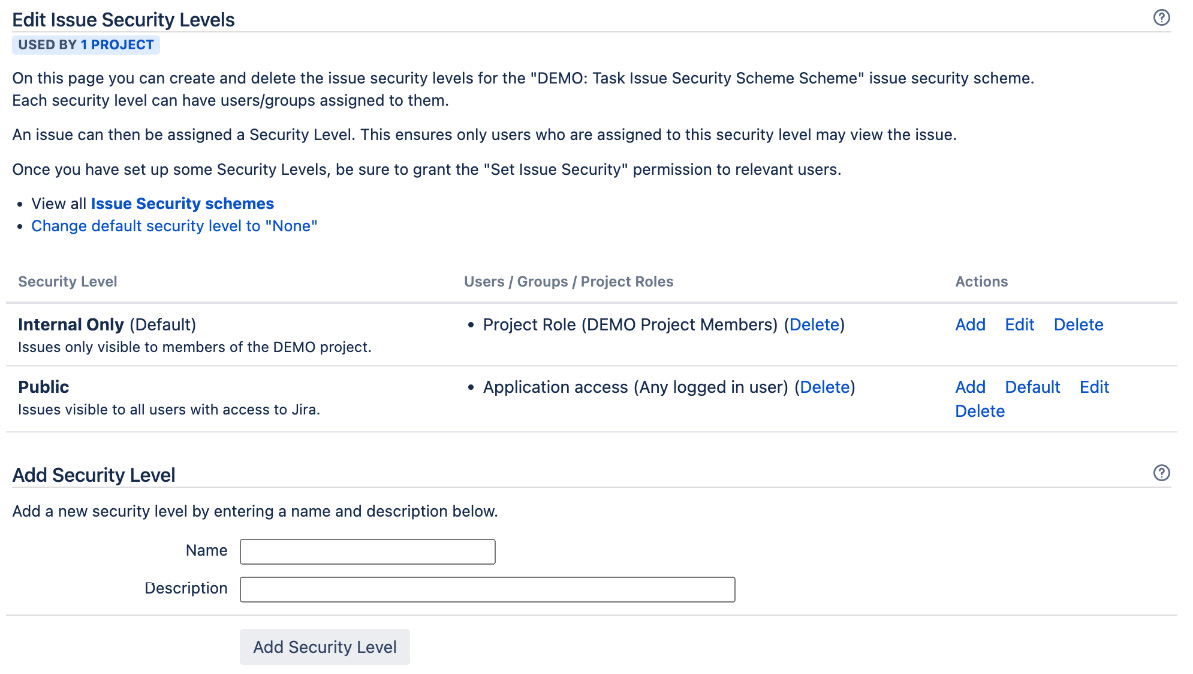Screen dimensions: 1193x674
Task: Add users to the Public level
Action: coord(969,387)
